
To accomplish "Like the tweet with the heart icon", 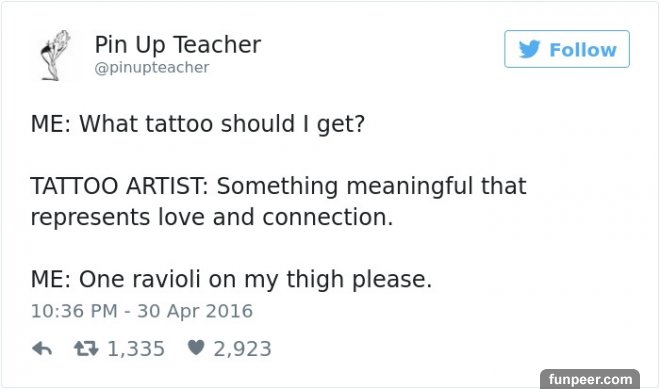I will pyautogui.click(x=196, y=347).
